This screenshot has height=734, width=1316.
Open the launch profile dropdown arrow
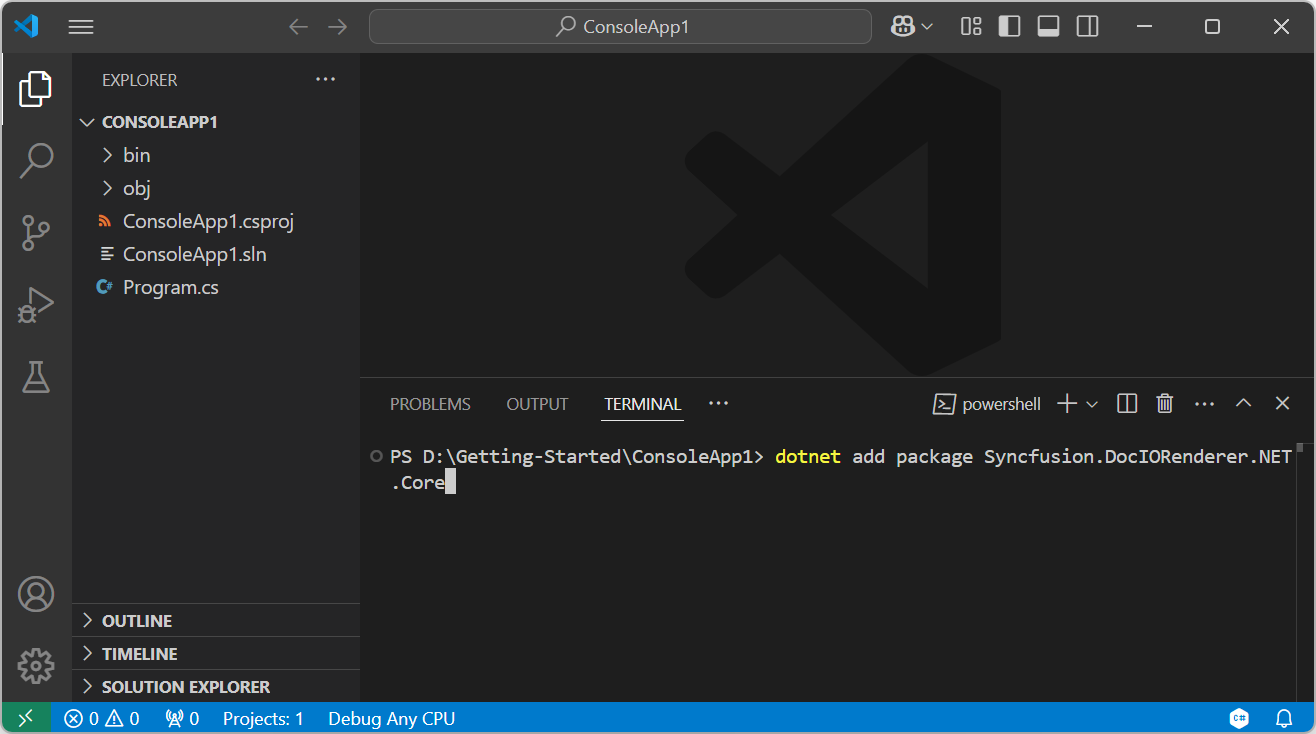[1092, 404]
